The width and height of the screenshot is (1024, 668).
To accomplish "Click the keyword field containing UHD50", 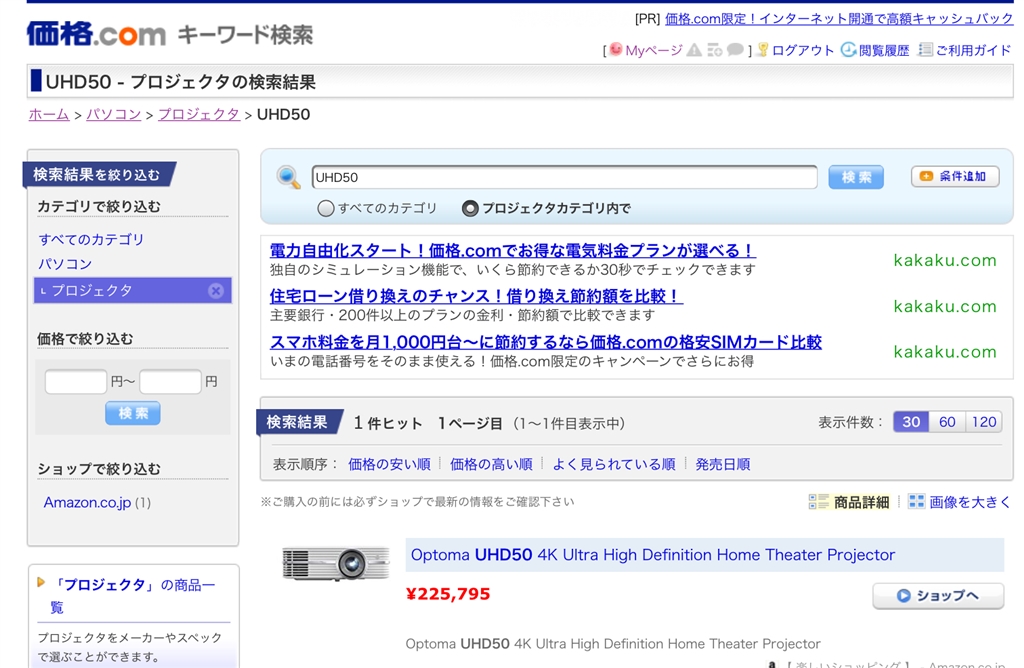I will [x=564, y=177].
